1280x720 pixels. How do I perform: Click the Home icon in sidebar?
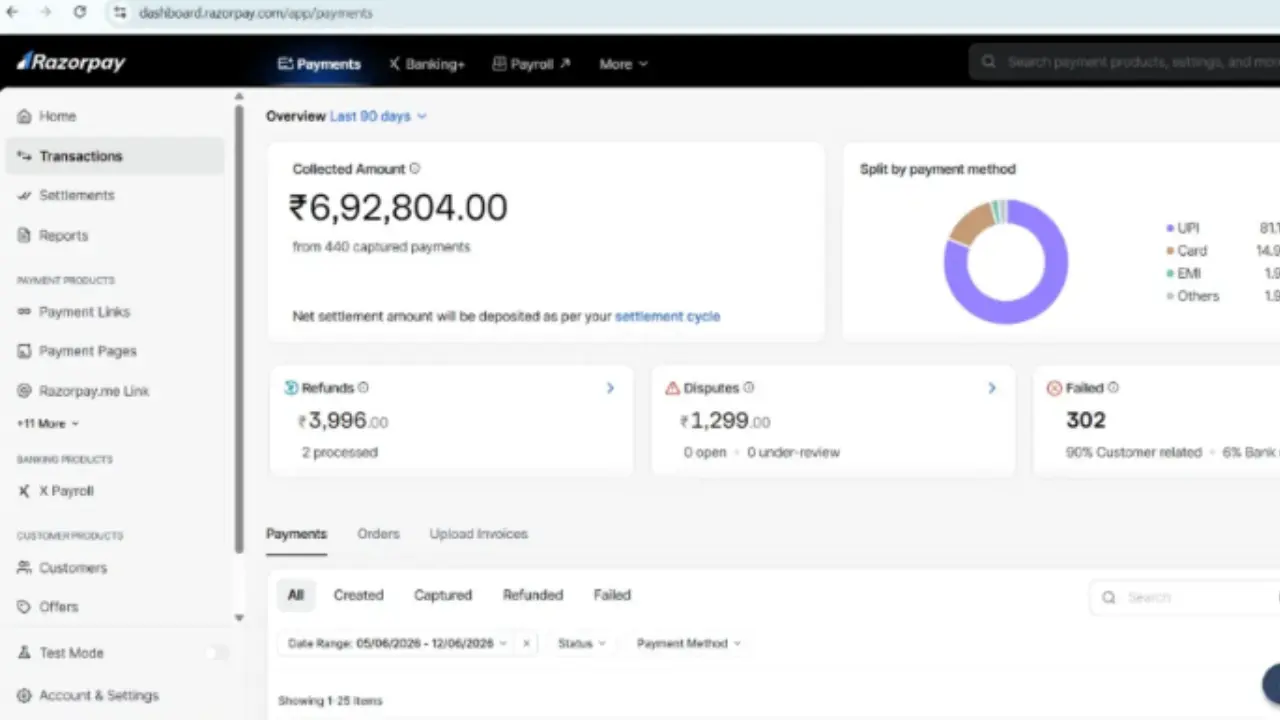point(24,116)
